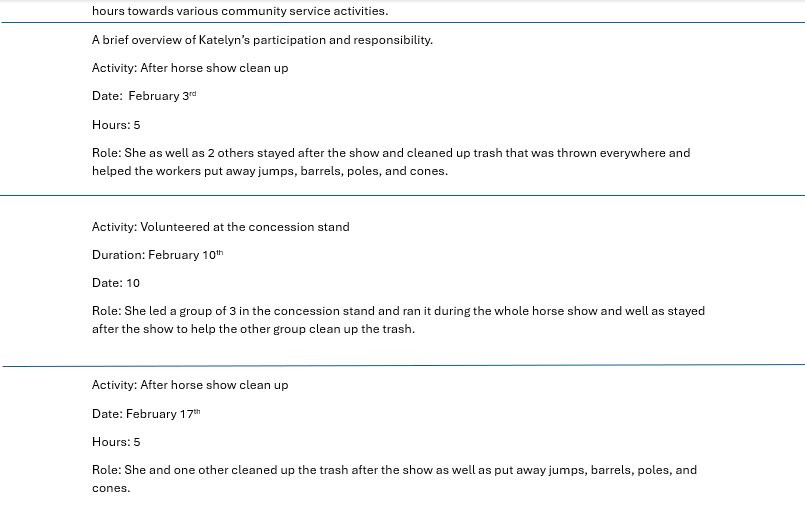Click "Hours: 5" below the February 3rd date
Screen dimensions: 805x513
tap(116, 125)
